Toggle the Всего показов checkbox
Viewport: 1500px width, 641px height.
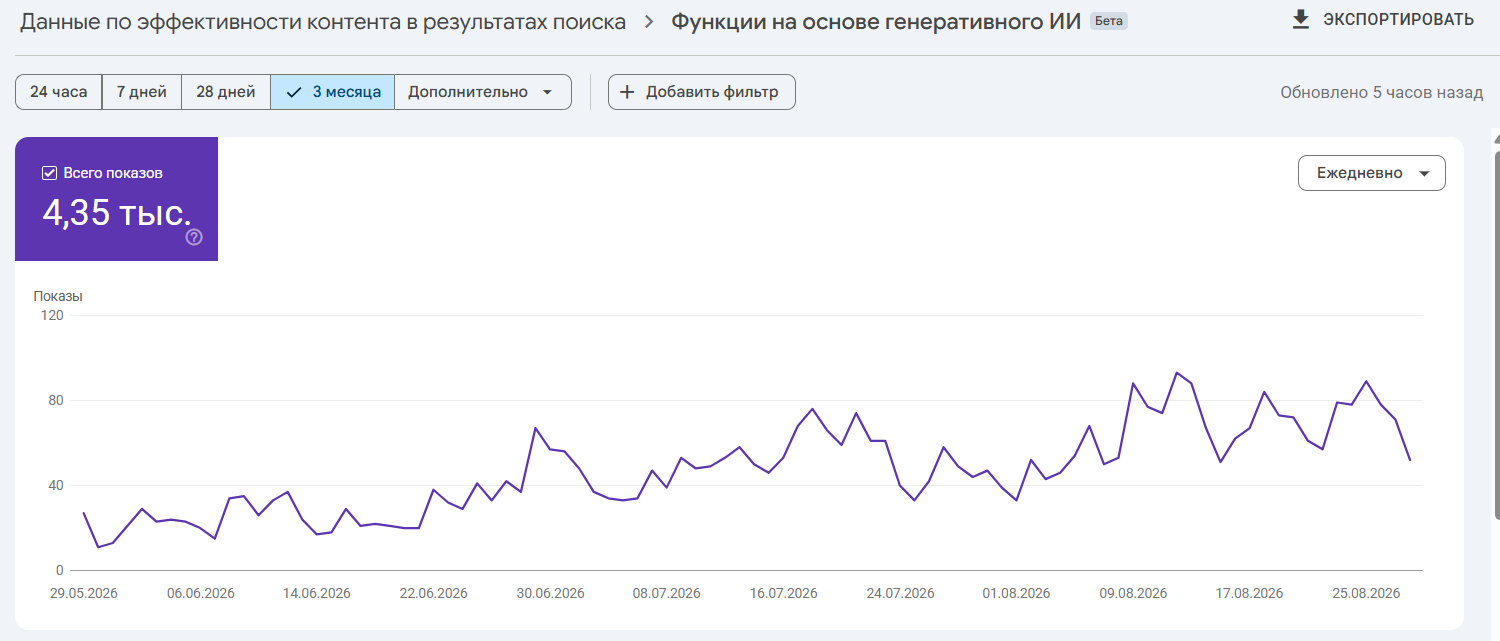[x=49, y=173]
